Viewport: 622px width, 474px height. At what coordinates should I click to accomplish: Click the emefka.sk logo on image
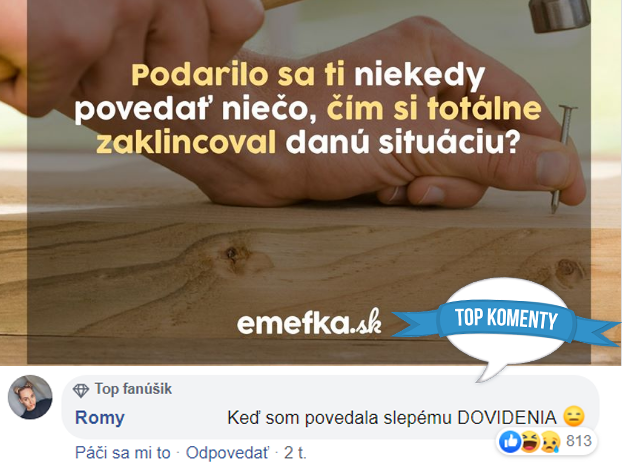tap(309, 322)
